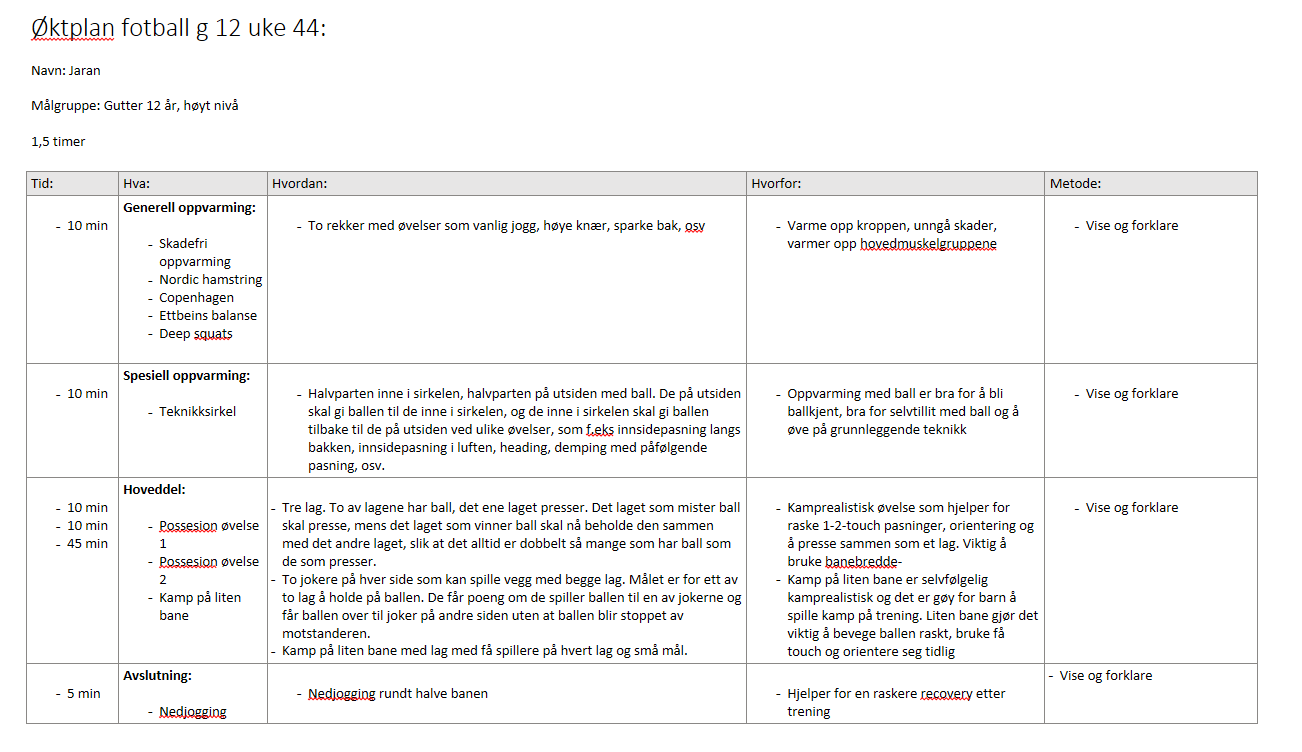
Task: Click '10 min' in Spesiell oppvarming row
Action: 87,394
